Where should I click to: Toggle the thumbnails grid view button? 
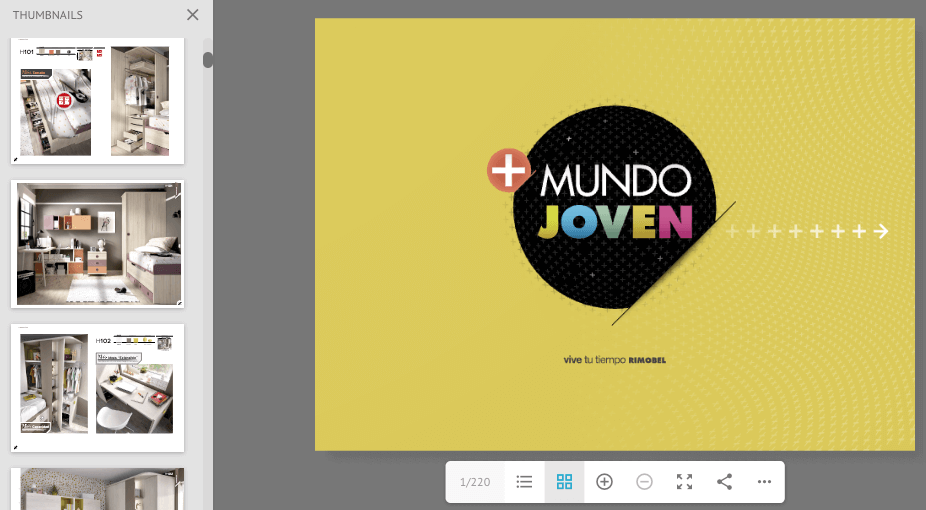[564, 482]
